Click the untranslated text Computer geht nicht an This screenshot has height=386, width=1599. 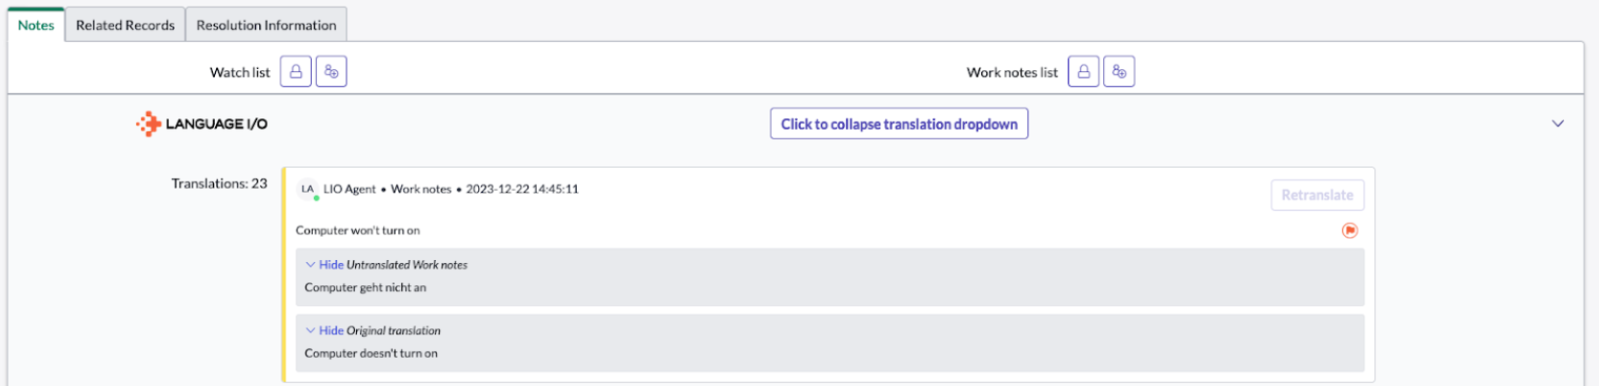(x=365, y=288)
